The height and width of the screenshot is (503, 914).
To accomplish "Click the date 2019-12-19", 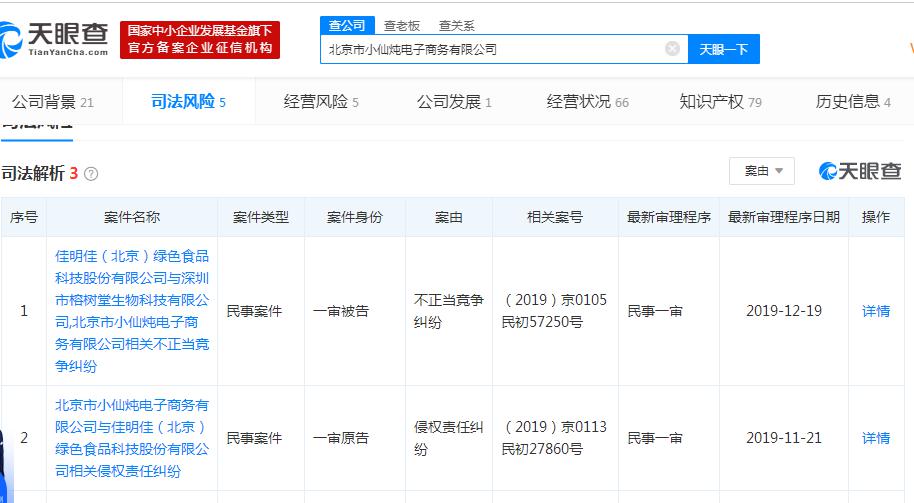I will pos(784,311).
